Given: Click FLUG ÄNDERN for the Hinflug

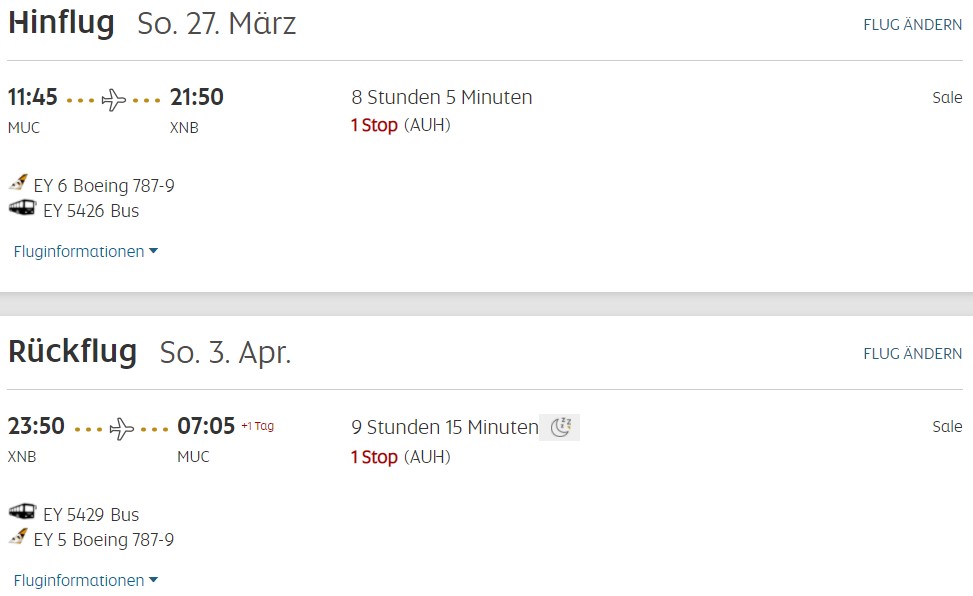Looking at the screenshot, I should click(912, 25).
